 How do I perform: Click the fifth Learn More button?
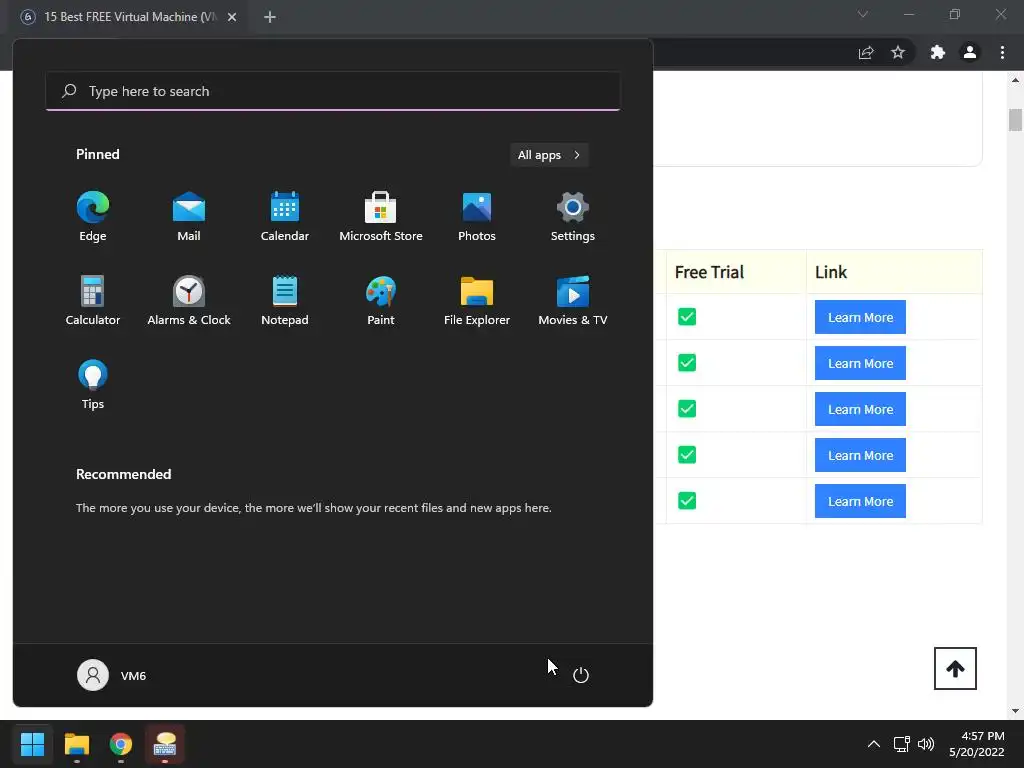860,502
